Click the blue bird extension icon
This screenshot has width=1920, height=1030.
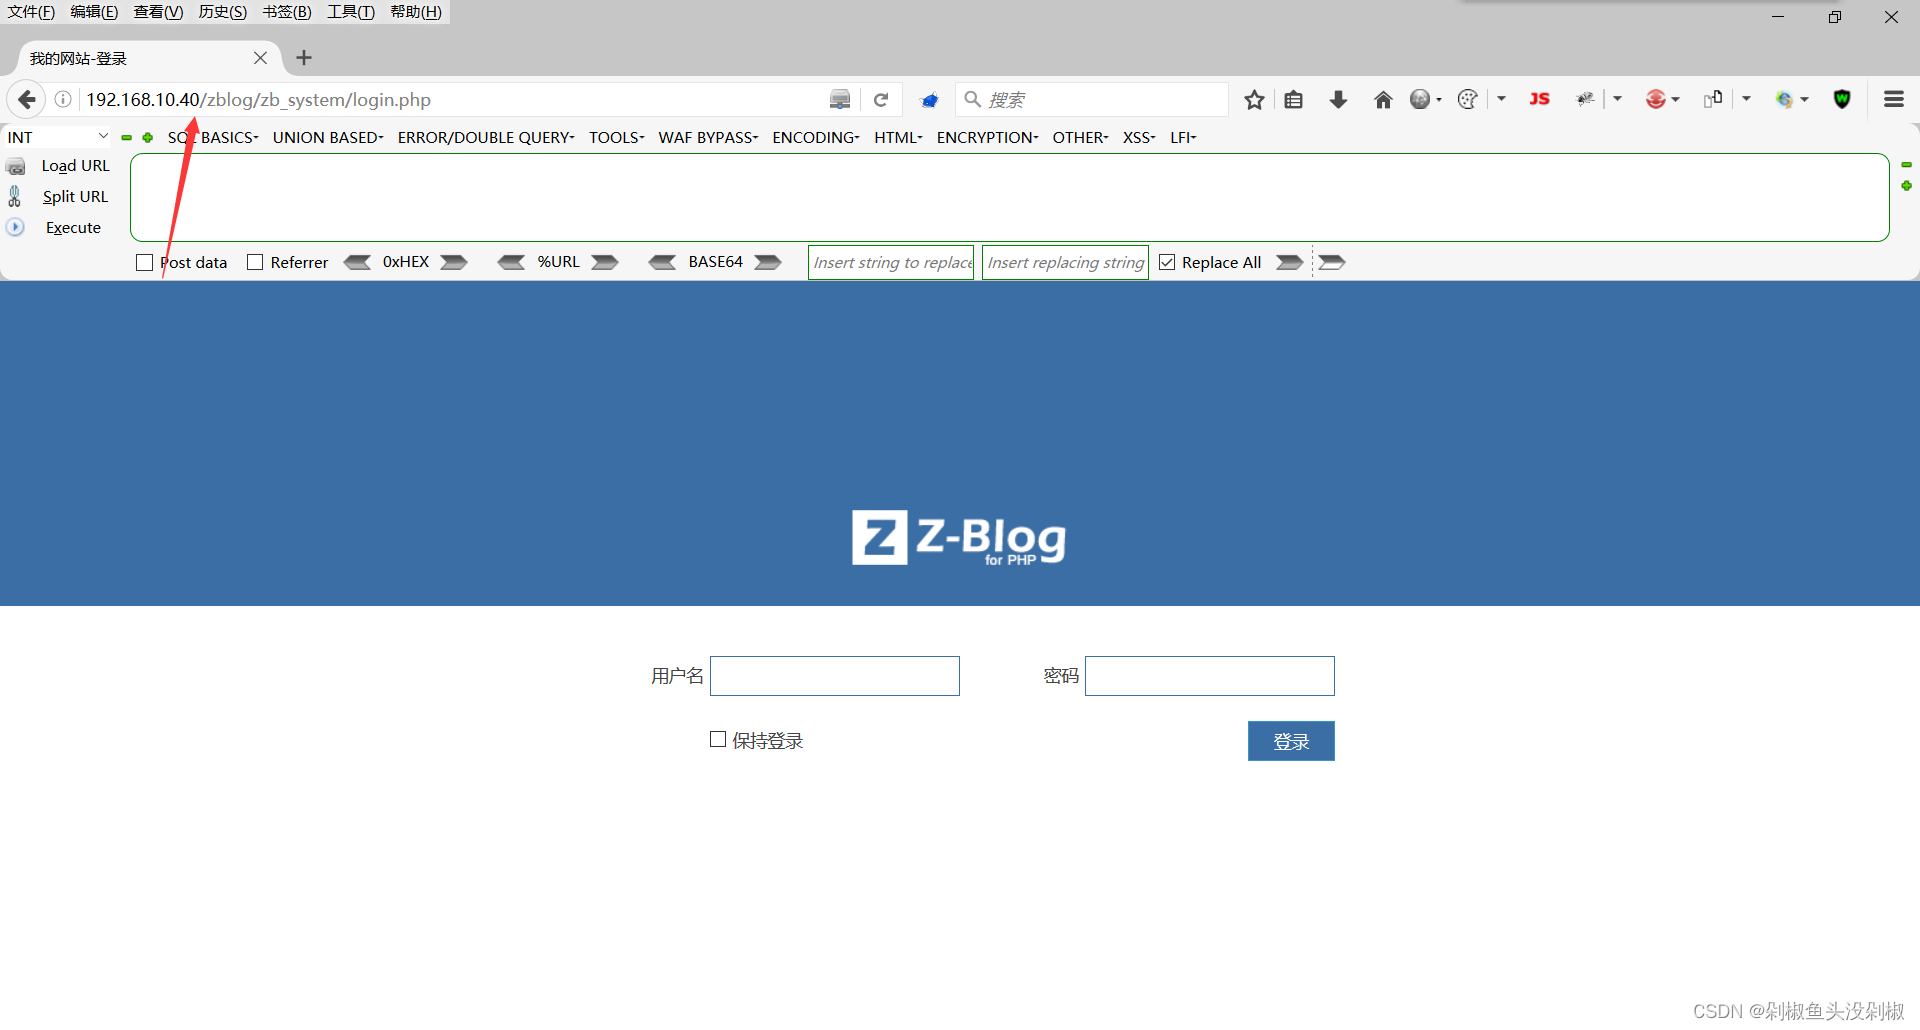930,100
